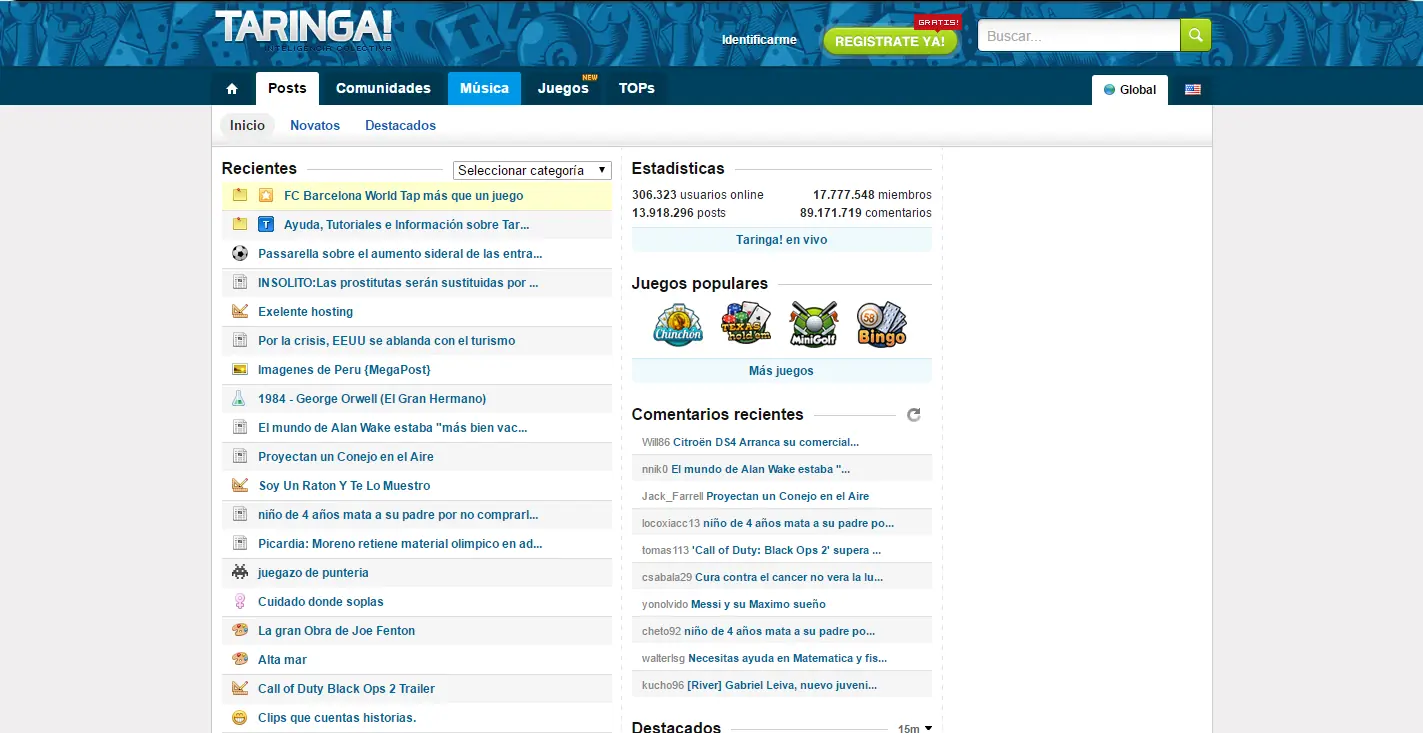Launch the MiniGolf game icon
Viewport: 1423px width, 733px height.
814,323
